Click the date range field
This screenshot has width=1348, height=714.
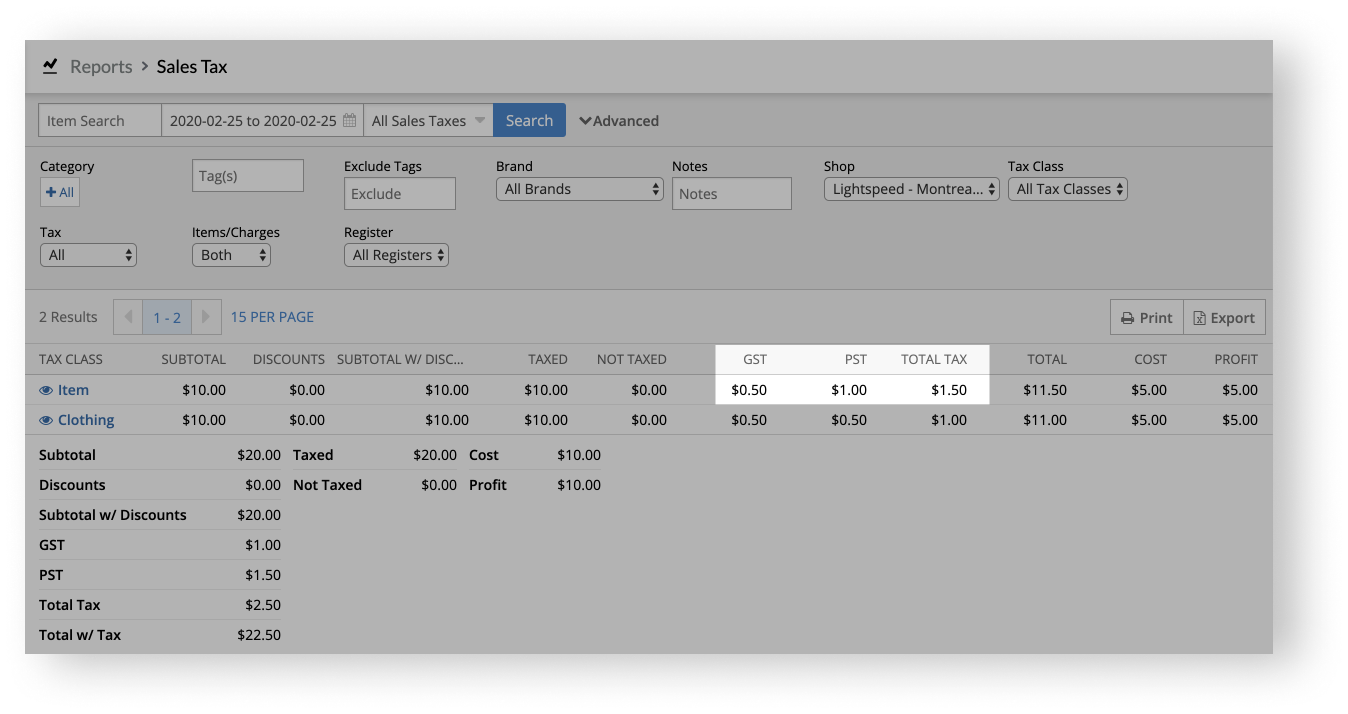[x=262, y=121]
